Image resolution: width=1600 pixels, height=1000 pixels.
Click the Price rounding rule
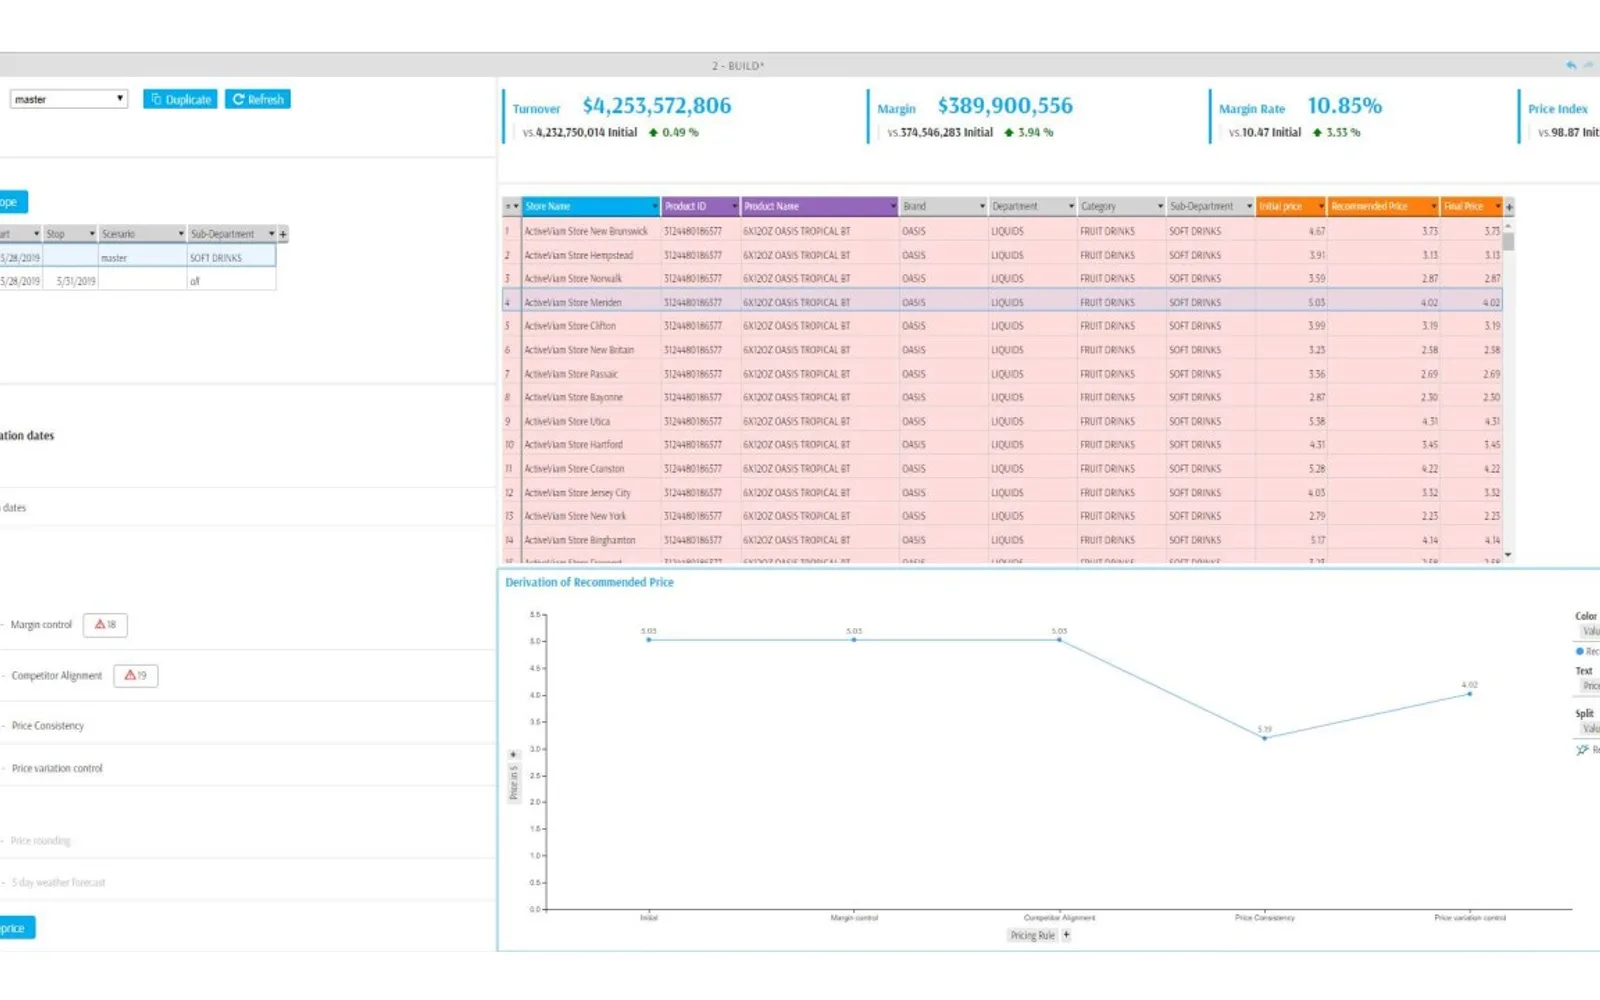(x=41, y=841)
